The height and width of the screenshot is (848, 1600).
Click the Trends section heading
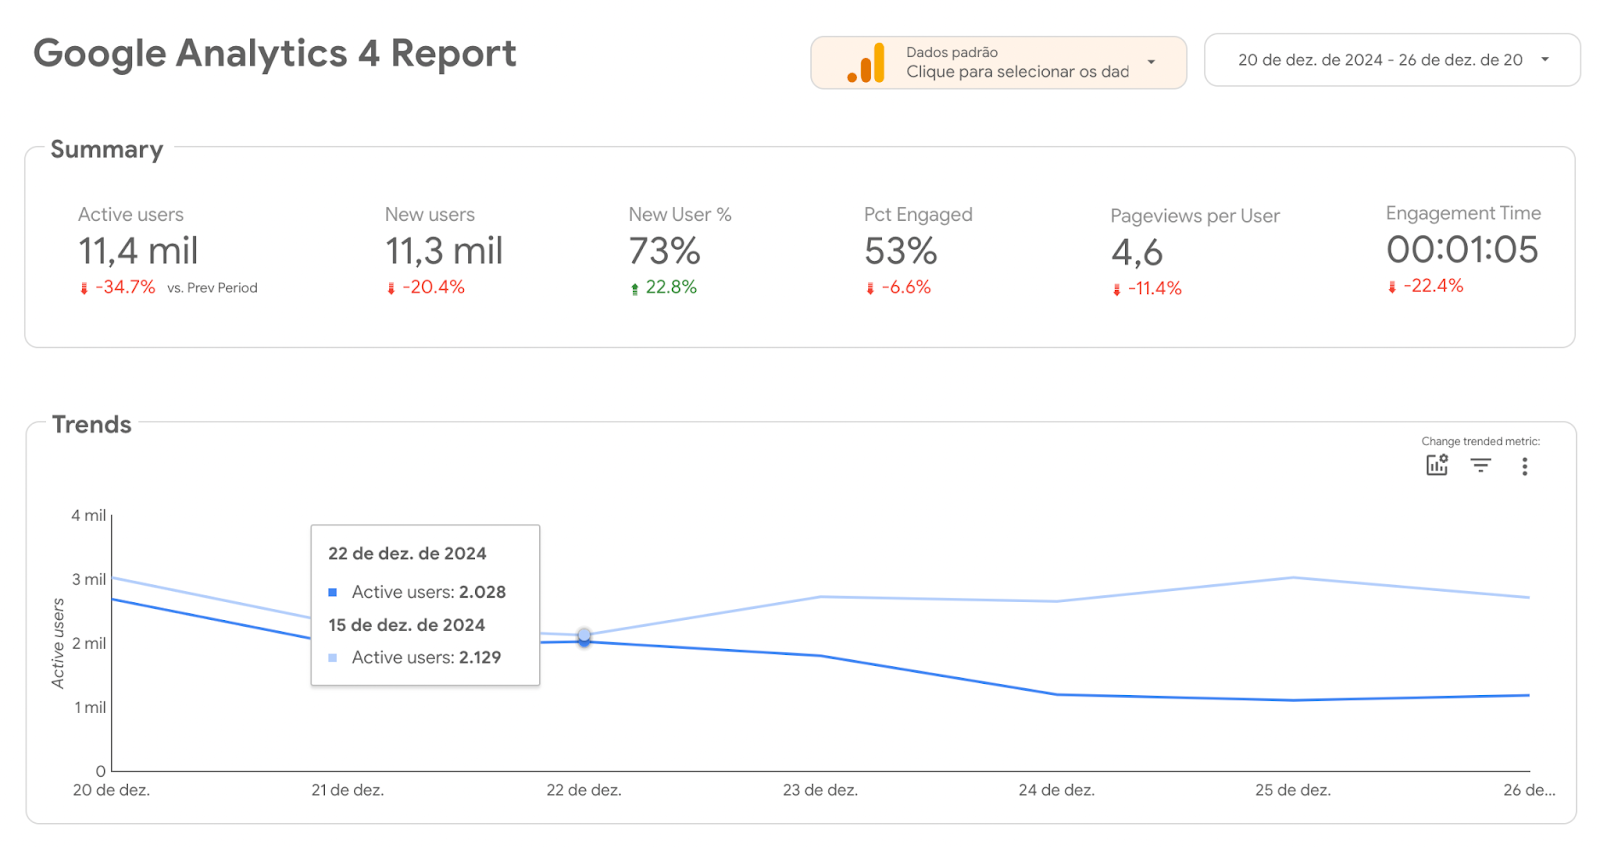pyautogui.click(x=92, y=425)
